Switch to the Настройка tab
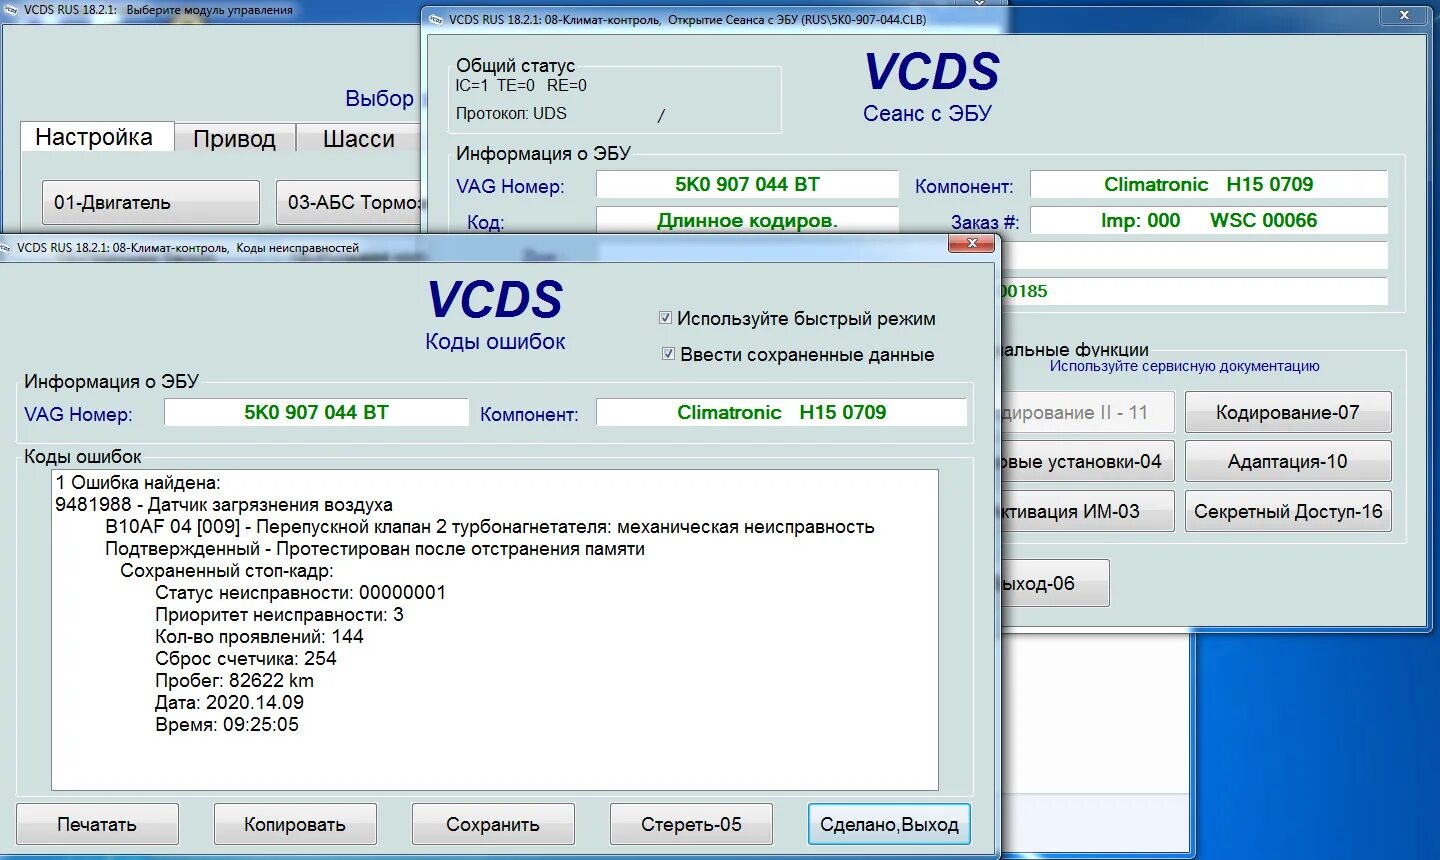Image resolution: width=1440 pixels, height=860 pixels. point(96,137)
